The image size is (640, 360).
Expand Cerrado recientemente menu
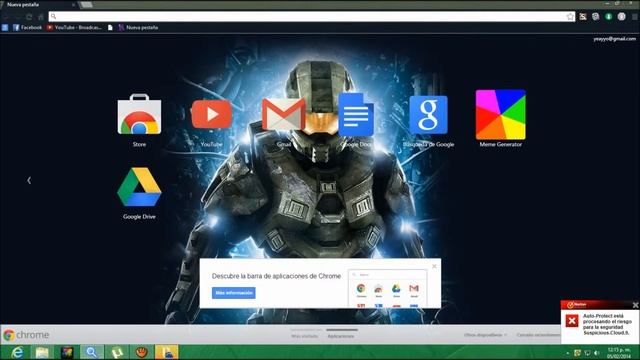538,335
